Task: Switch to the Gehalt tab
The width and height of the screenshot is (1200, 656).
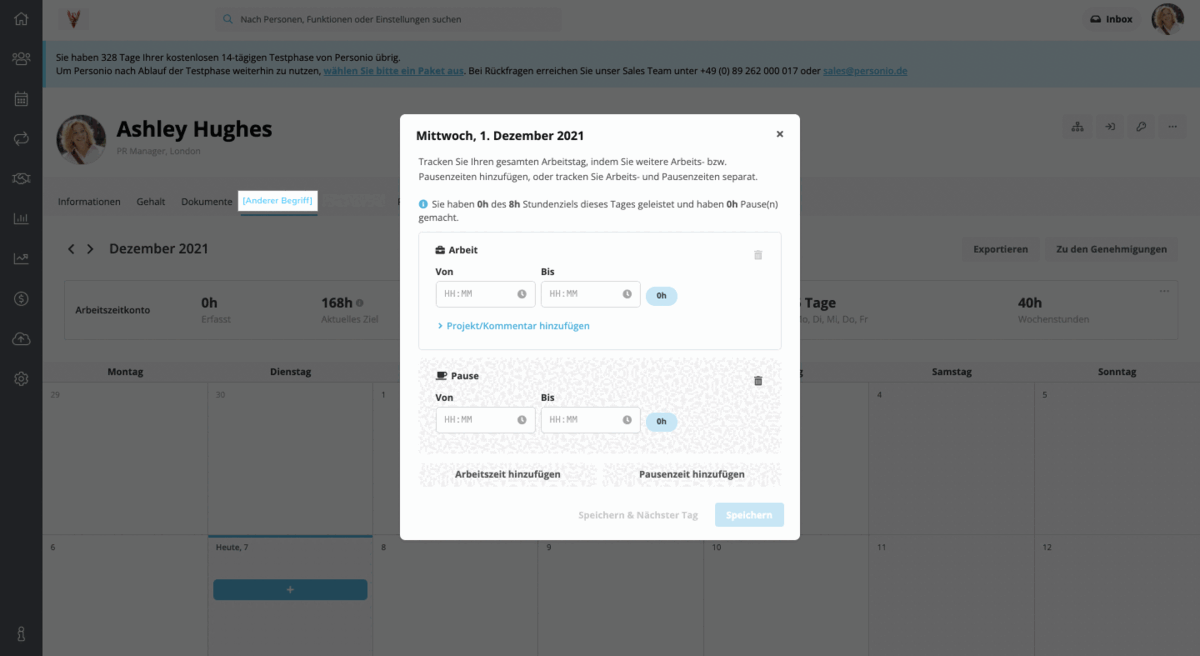Action: [151, 201]
